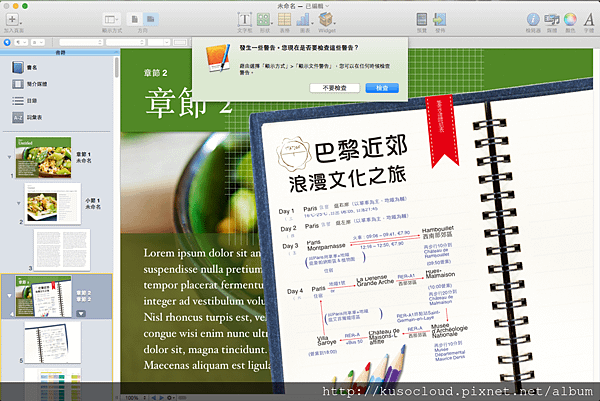Open the Inspector (檢閱器) icon
Viewport: 600px width, 401px height.
pos(533,19)
